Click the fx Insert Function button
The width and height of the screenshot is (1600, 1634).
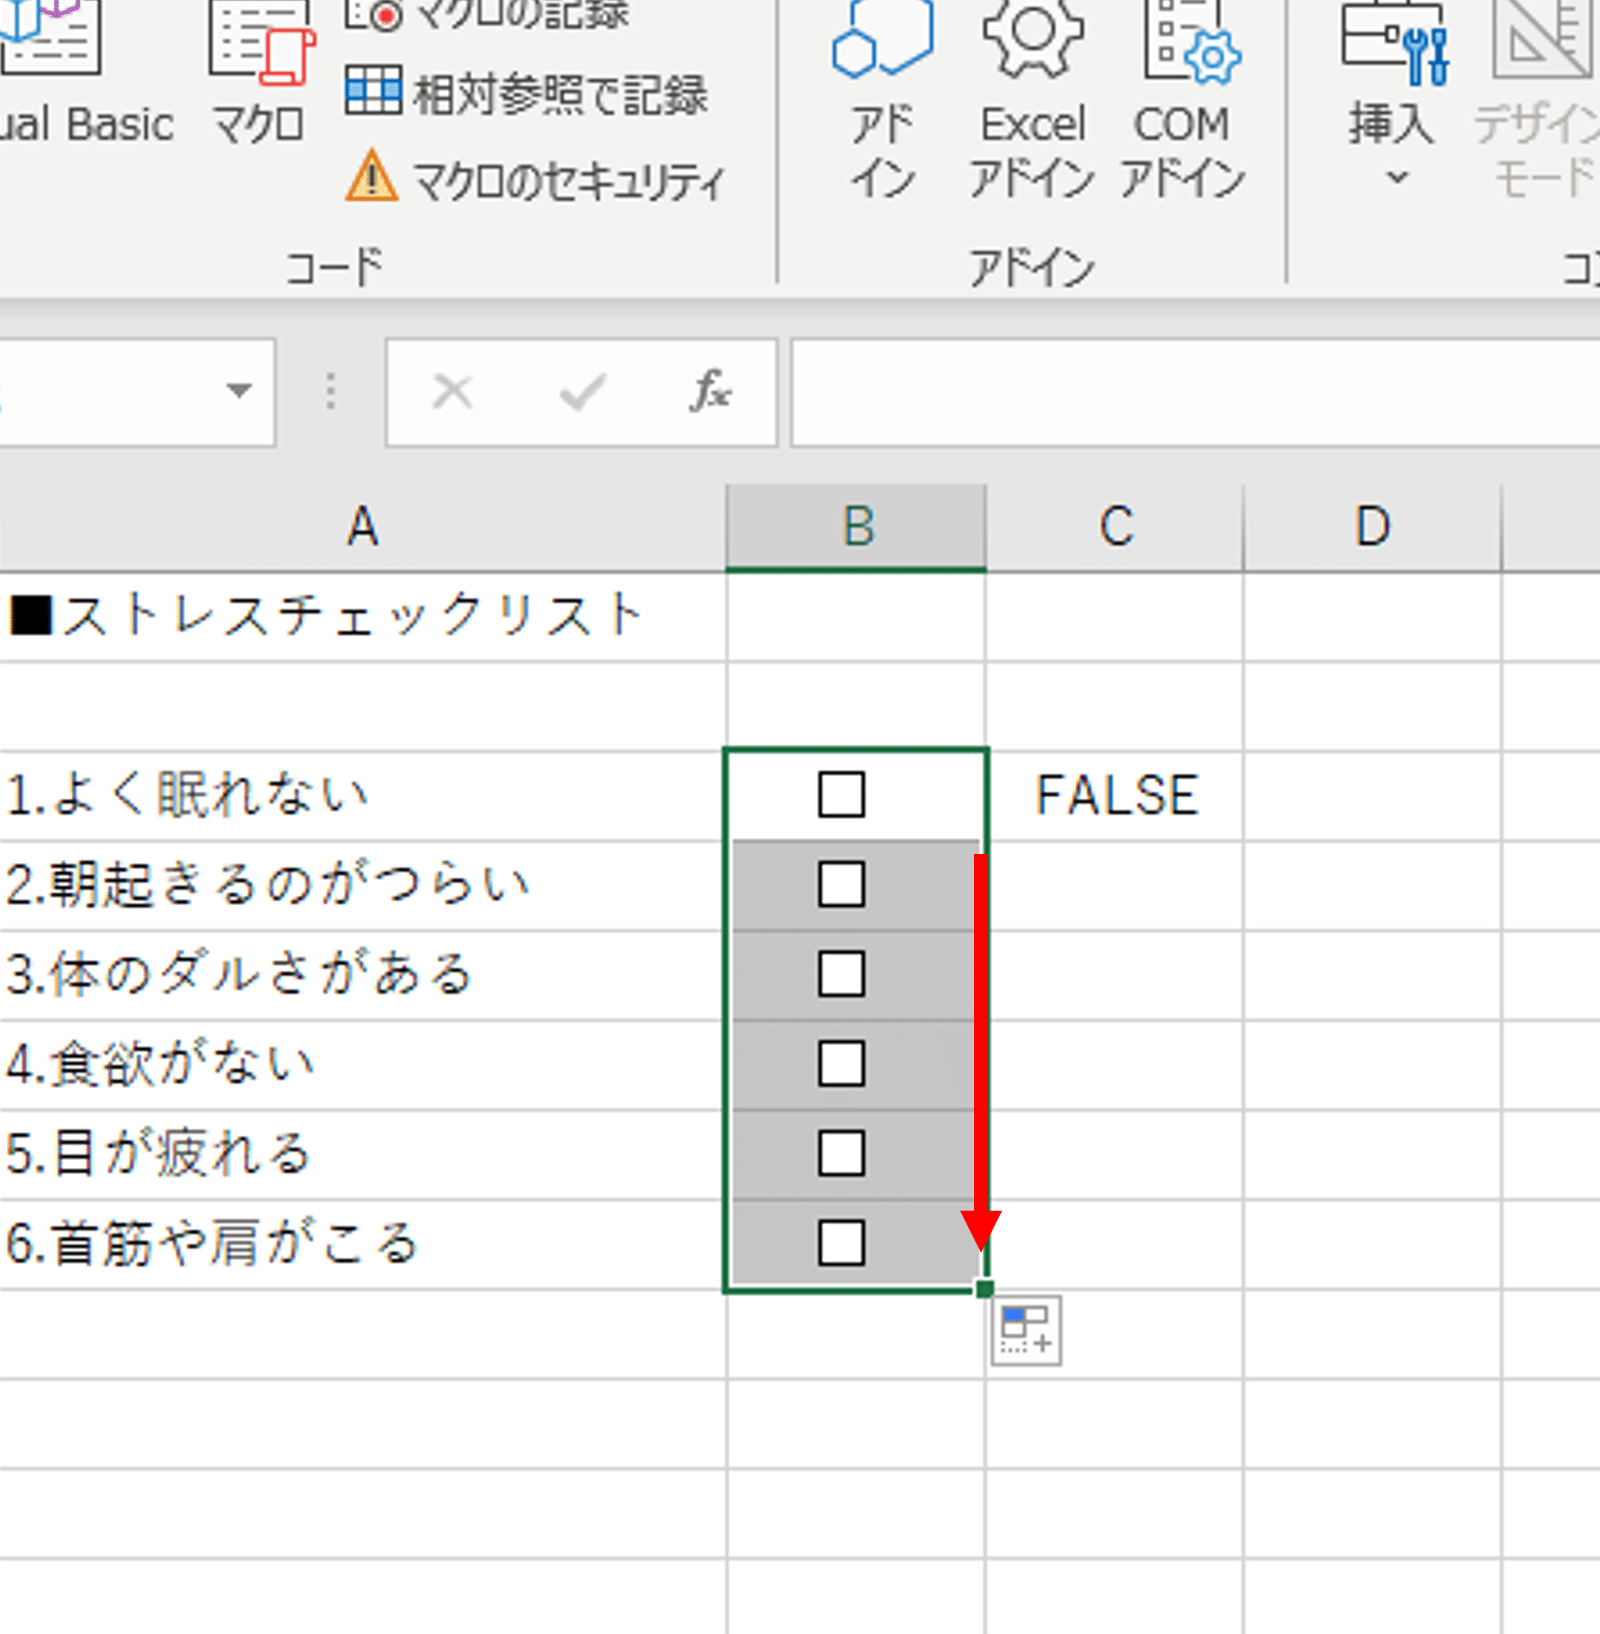tap(710, 391)
